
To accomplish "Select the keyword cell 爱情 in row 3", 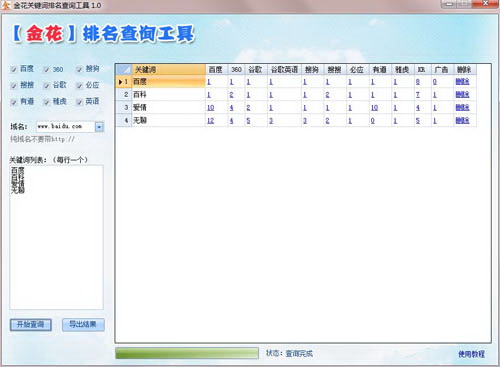I will (x=169, y=107).
